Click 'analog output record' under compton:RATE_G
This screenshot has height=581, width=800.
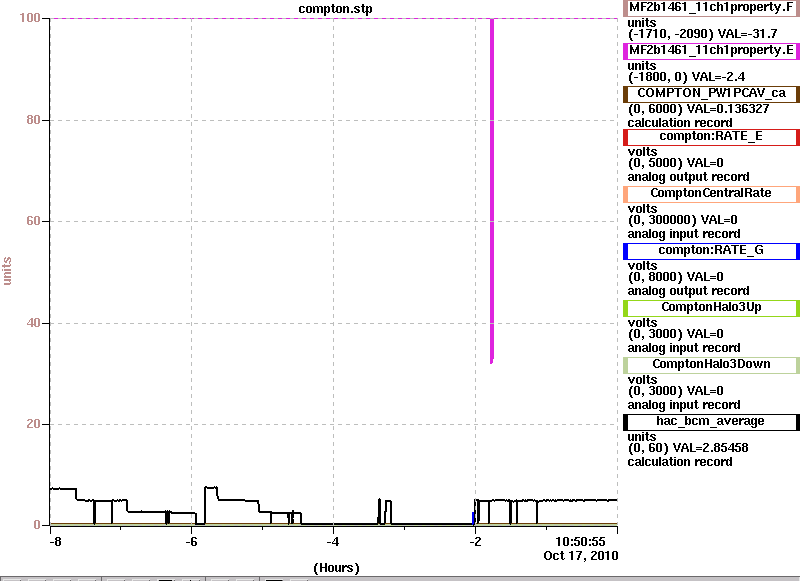click(688, 291)
